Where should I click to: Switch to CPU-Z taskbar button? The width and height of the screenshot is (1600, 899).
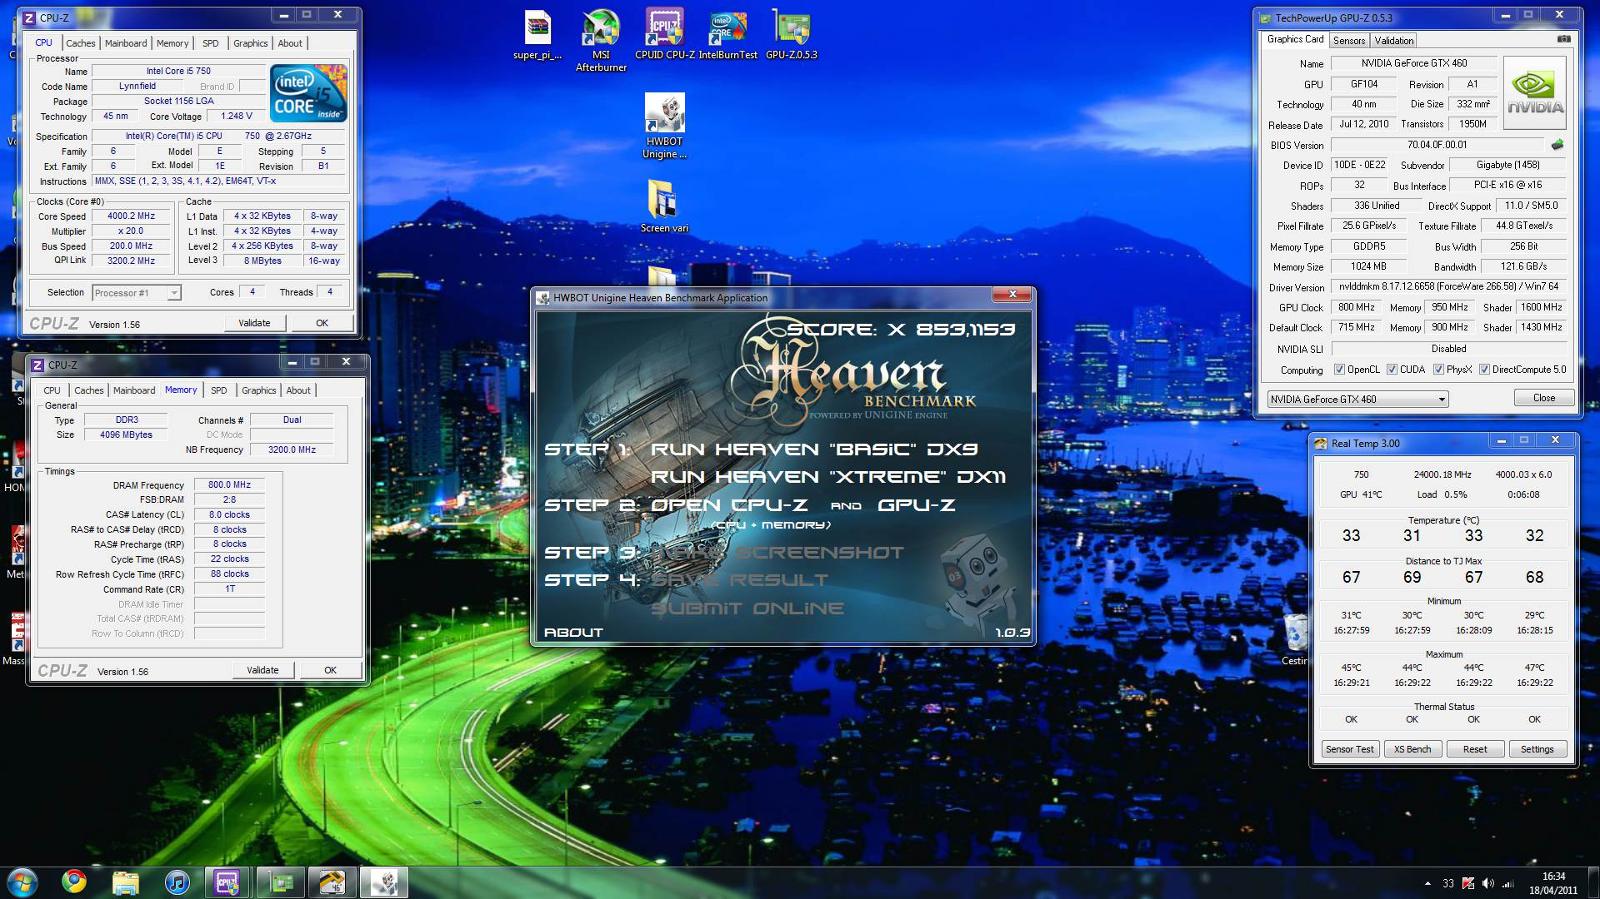[x=228, y=882]
